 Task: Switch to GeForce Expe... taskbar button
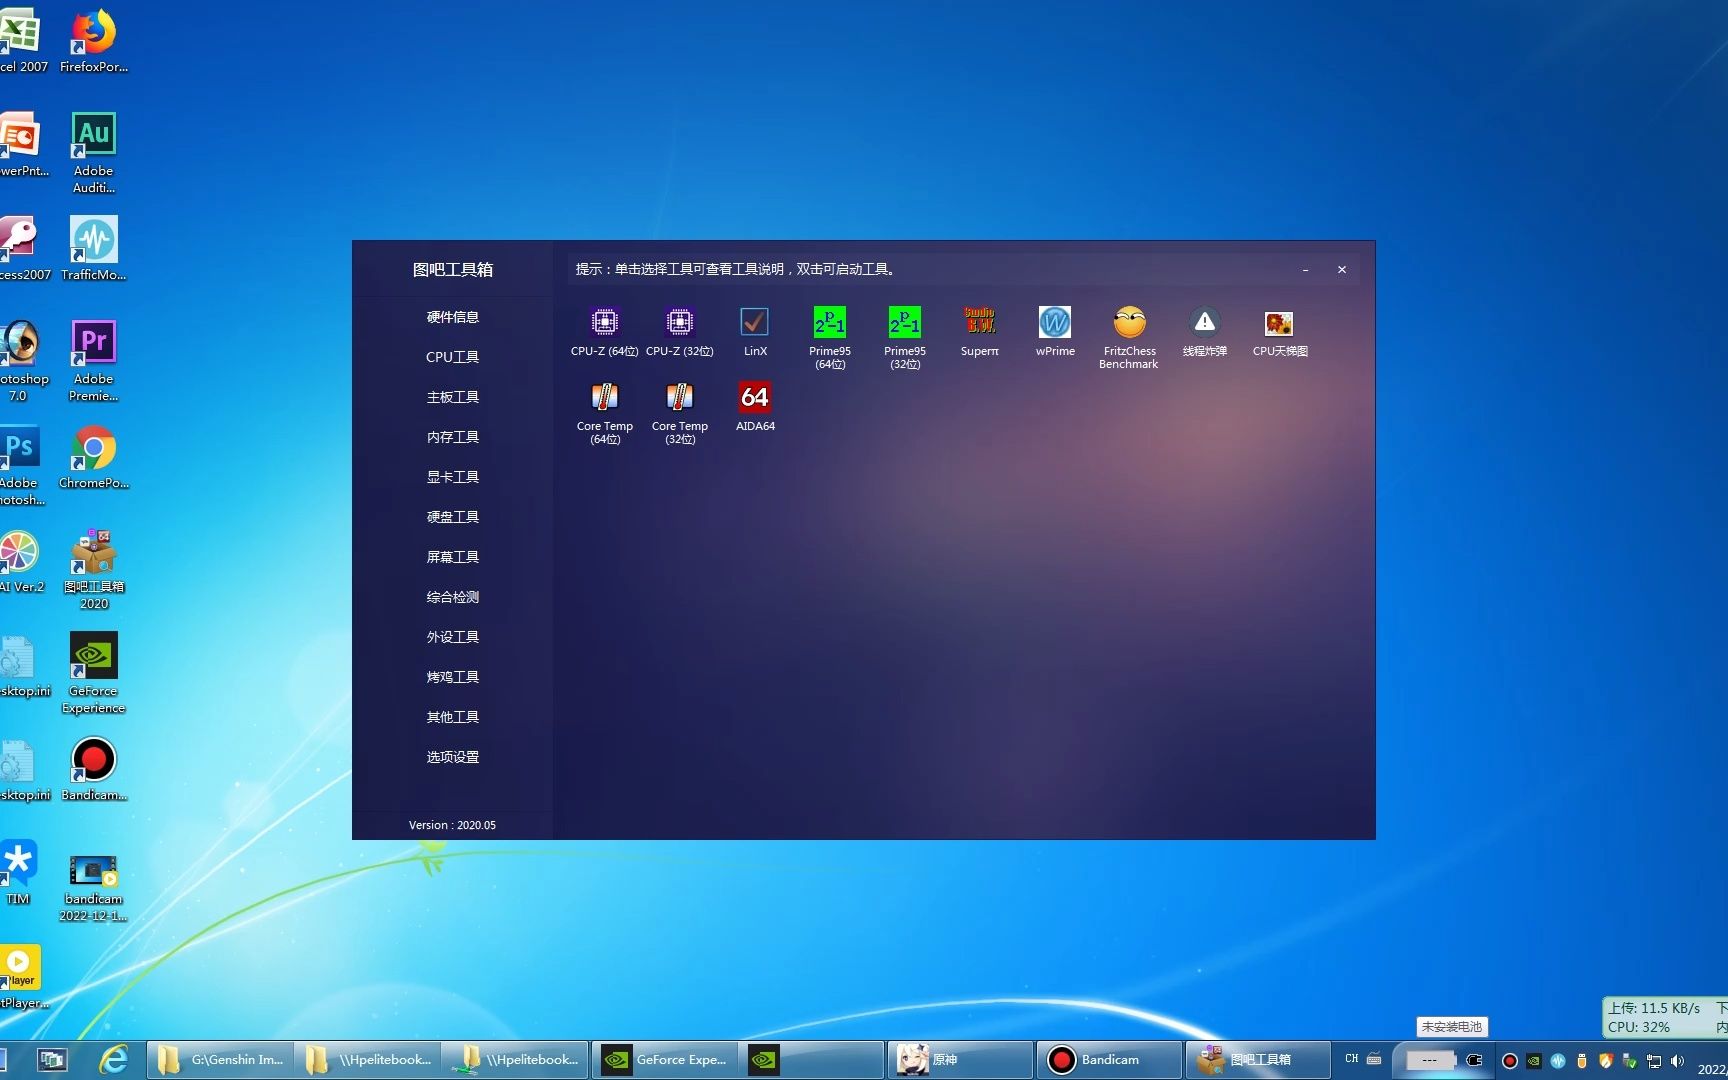(x=664, y=1060)
